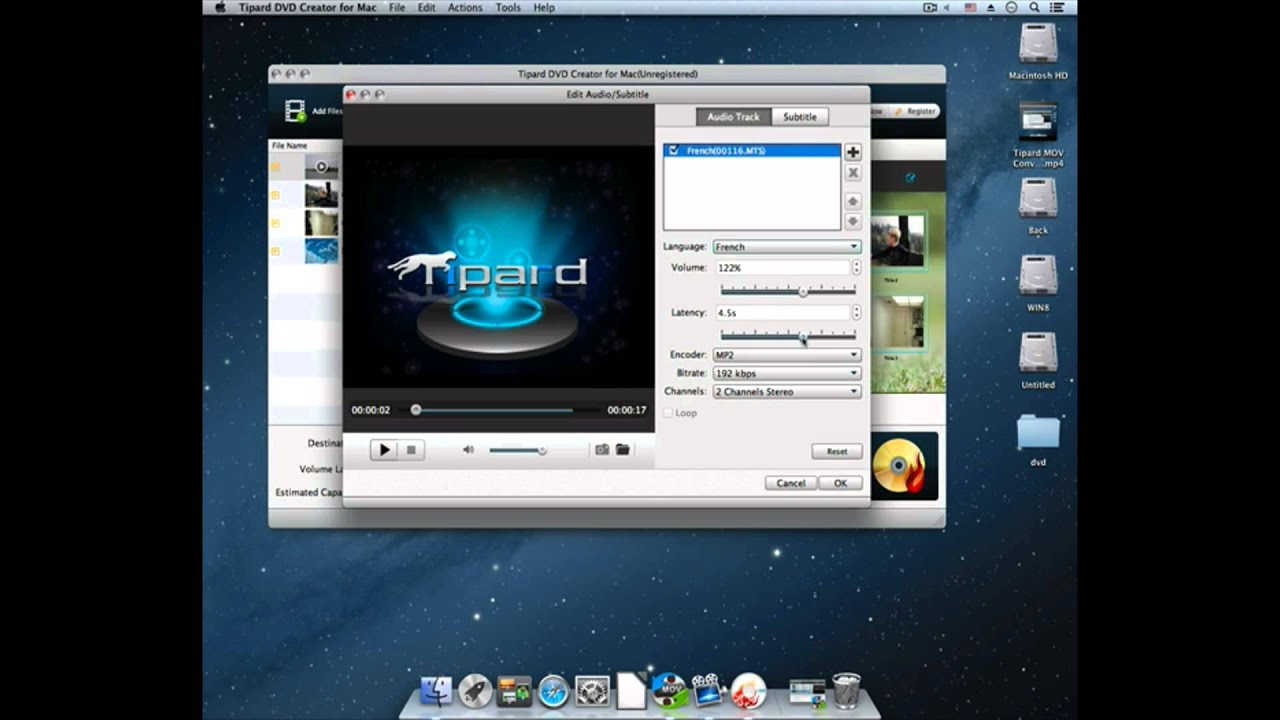This screenshot has height=720, width=1280.
Task: Open blank document icon in dock
Action: pyautogui.click(x=631, y=691)
